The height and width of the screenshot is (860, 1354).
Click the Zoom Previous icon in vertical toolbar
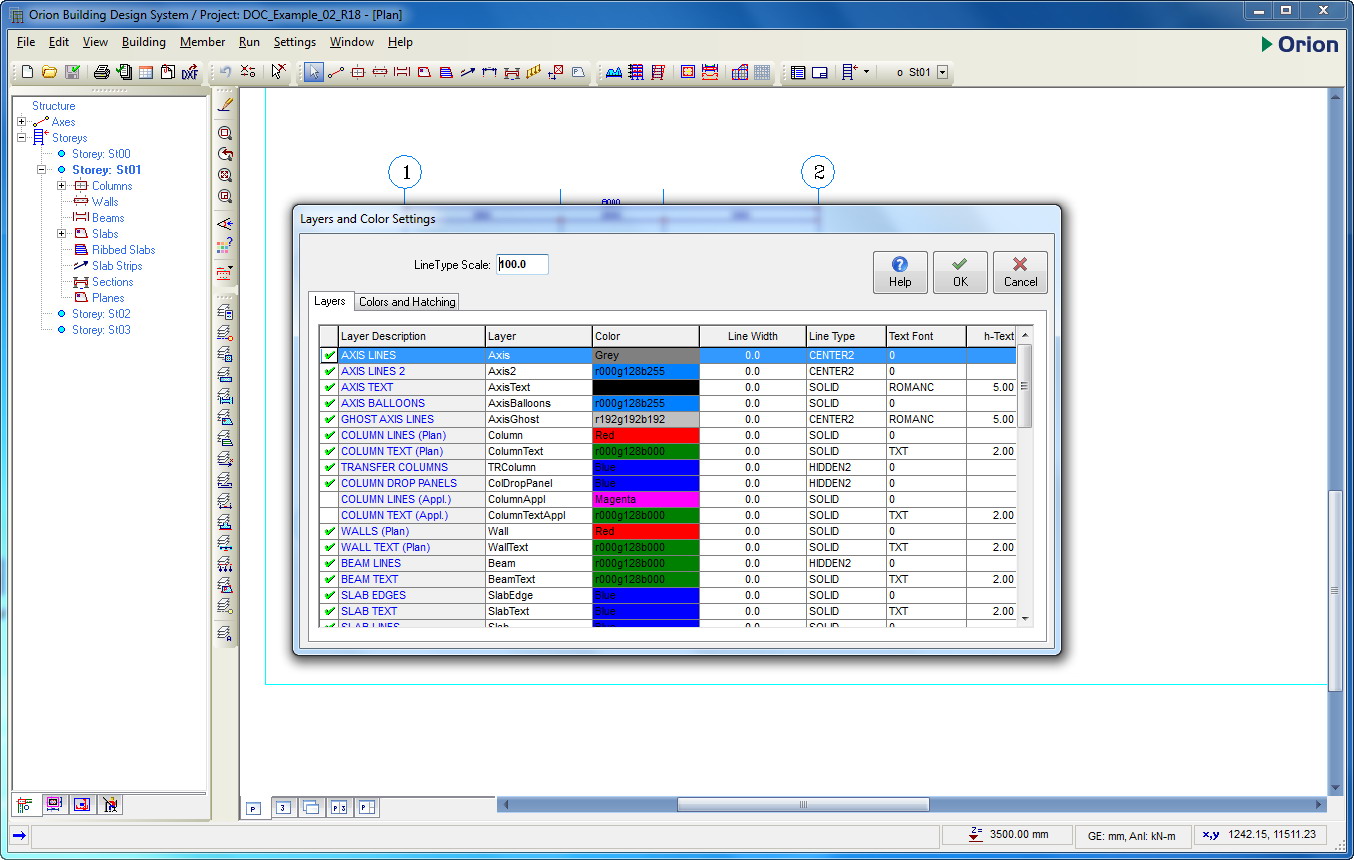[225, 154]
